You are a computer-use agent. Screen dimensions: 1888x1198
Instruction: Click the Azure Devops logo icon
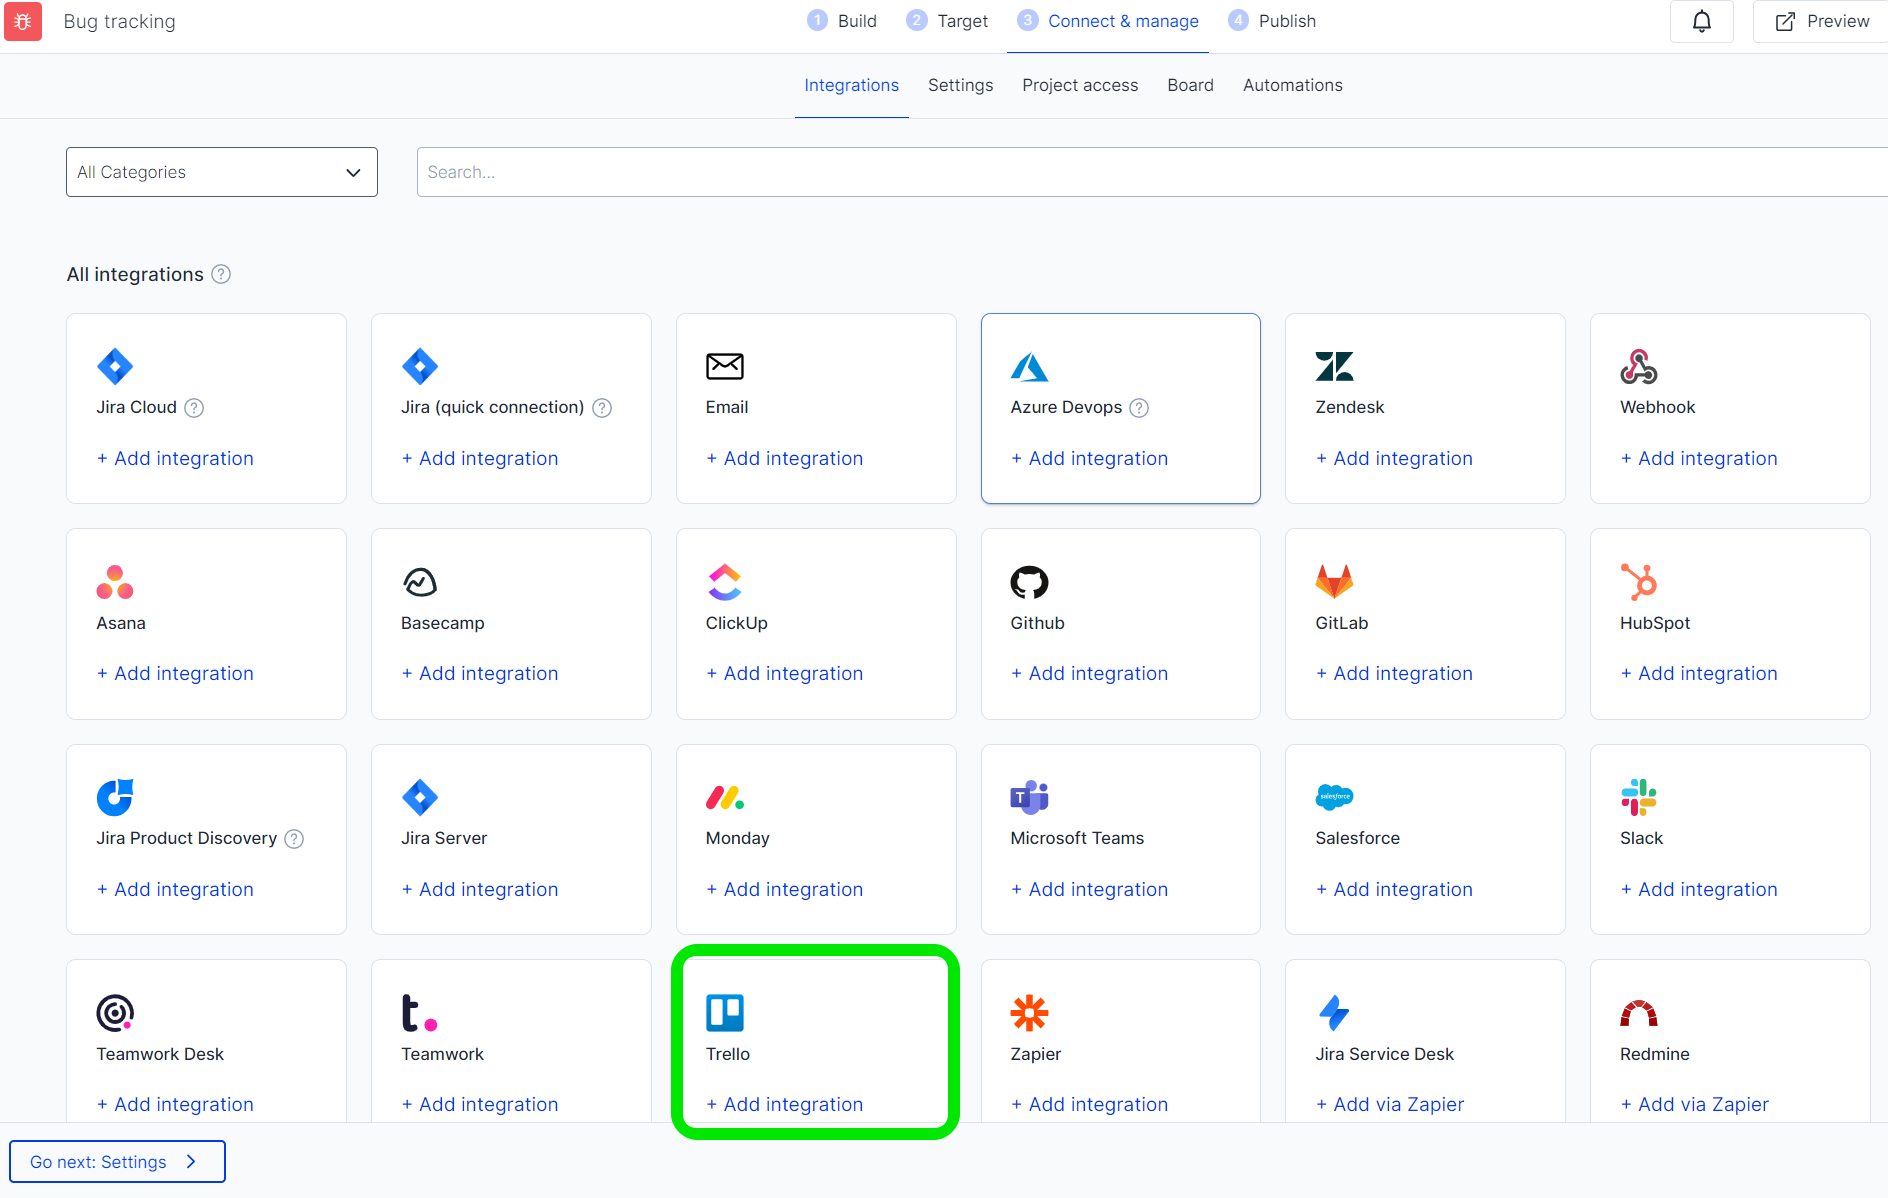tap(1029, 366)
